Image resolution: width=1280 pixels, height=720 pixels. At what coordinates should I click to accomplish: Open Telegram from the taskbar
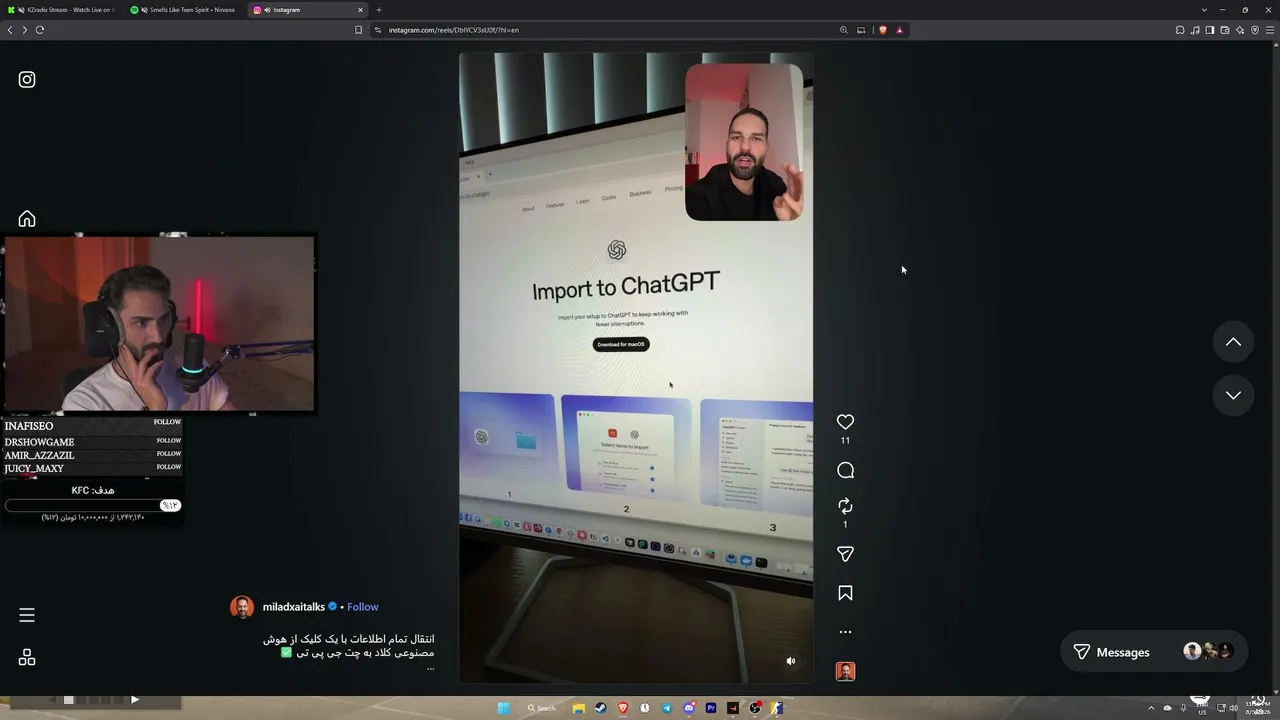(x=667, y=708)
